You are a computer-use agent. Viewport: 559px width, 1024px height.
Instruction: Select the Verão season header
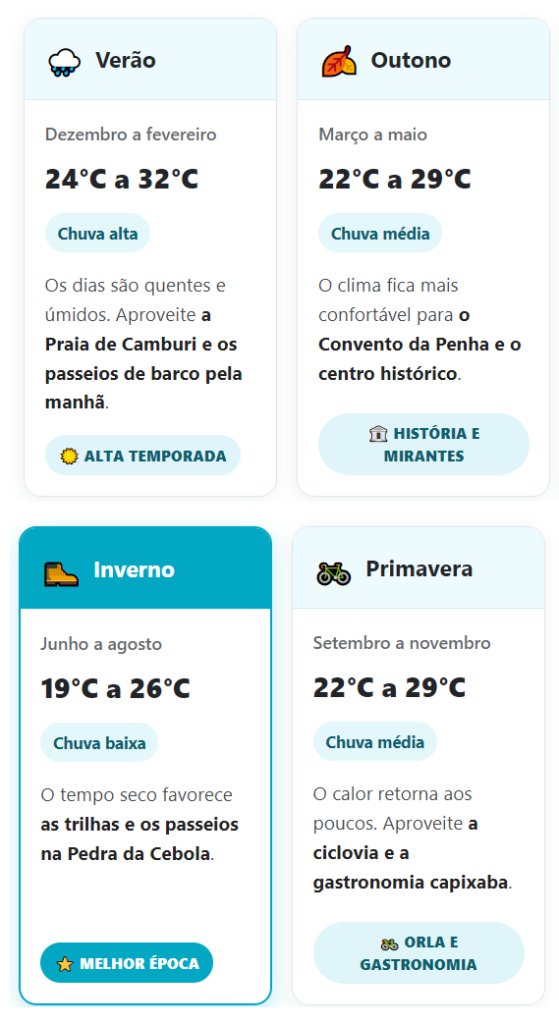(150, 60)
